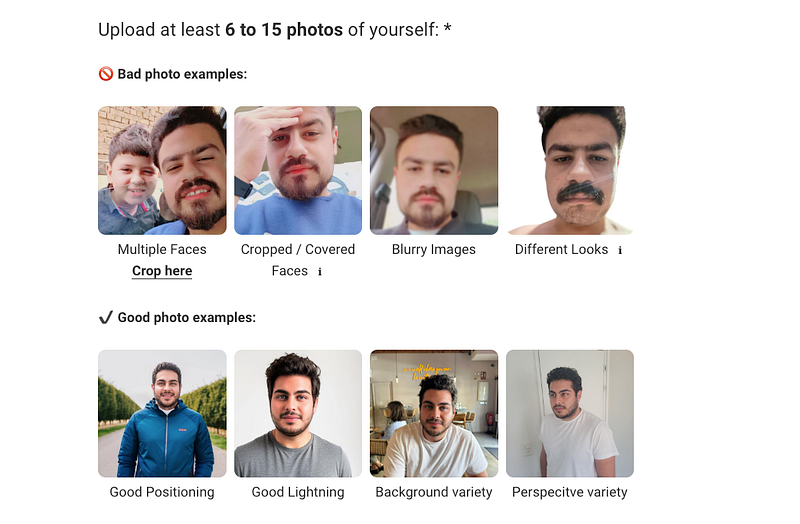Open the Multiple Faces example photo
The height and width of the screenshot is (524, 800).
click(162, 170)
